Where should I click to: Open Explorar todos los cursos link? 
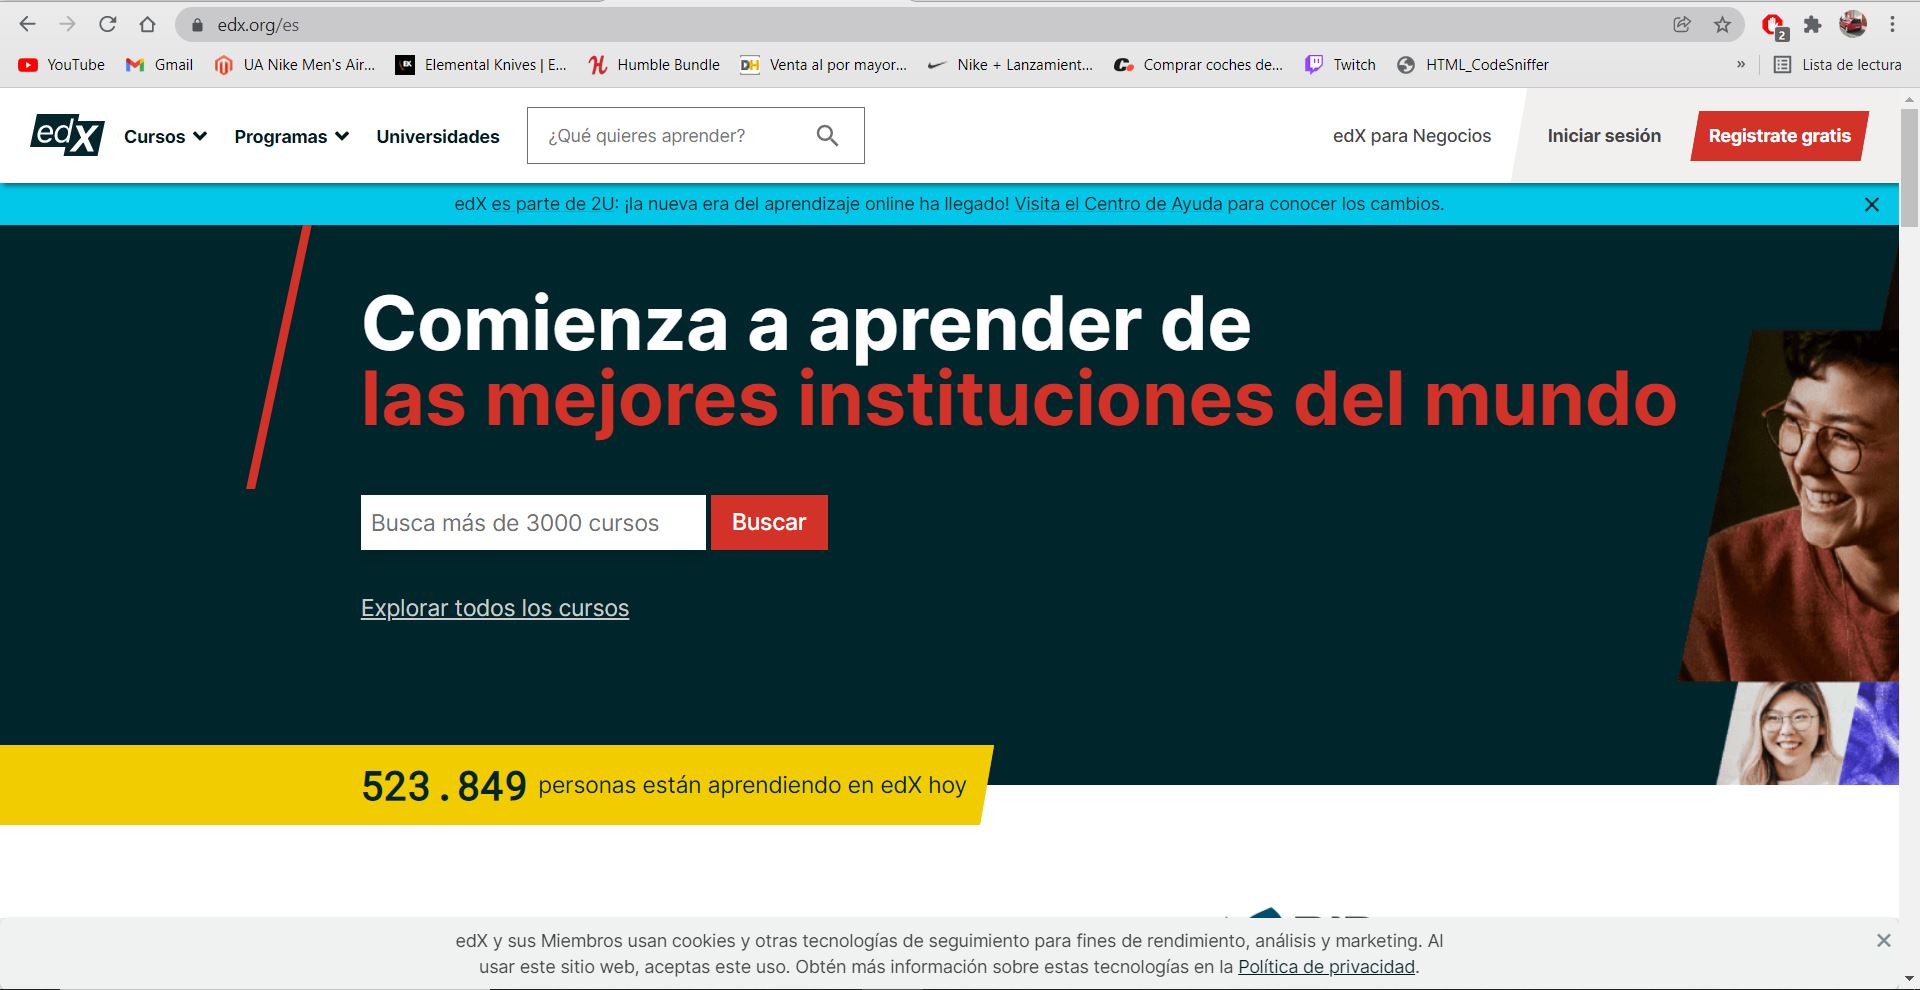495,608
